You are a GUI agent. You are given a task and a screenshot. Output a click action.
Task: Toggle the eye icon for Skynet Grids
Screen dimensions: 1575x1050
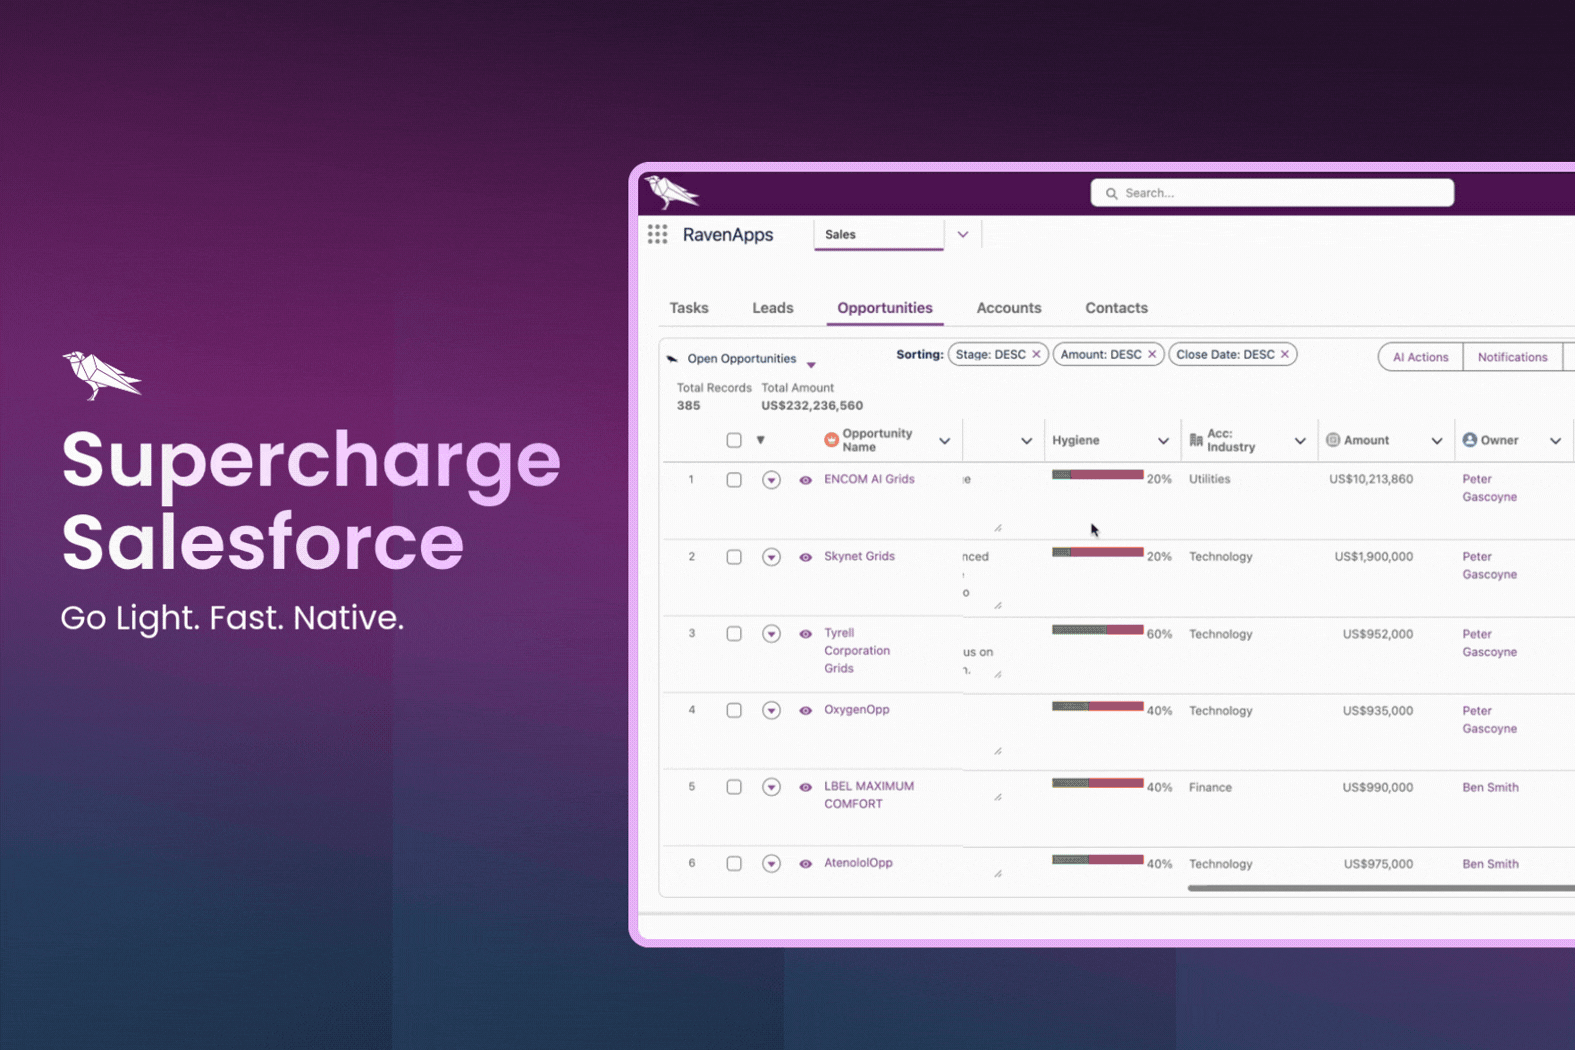(x=805, y=557)
